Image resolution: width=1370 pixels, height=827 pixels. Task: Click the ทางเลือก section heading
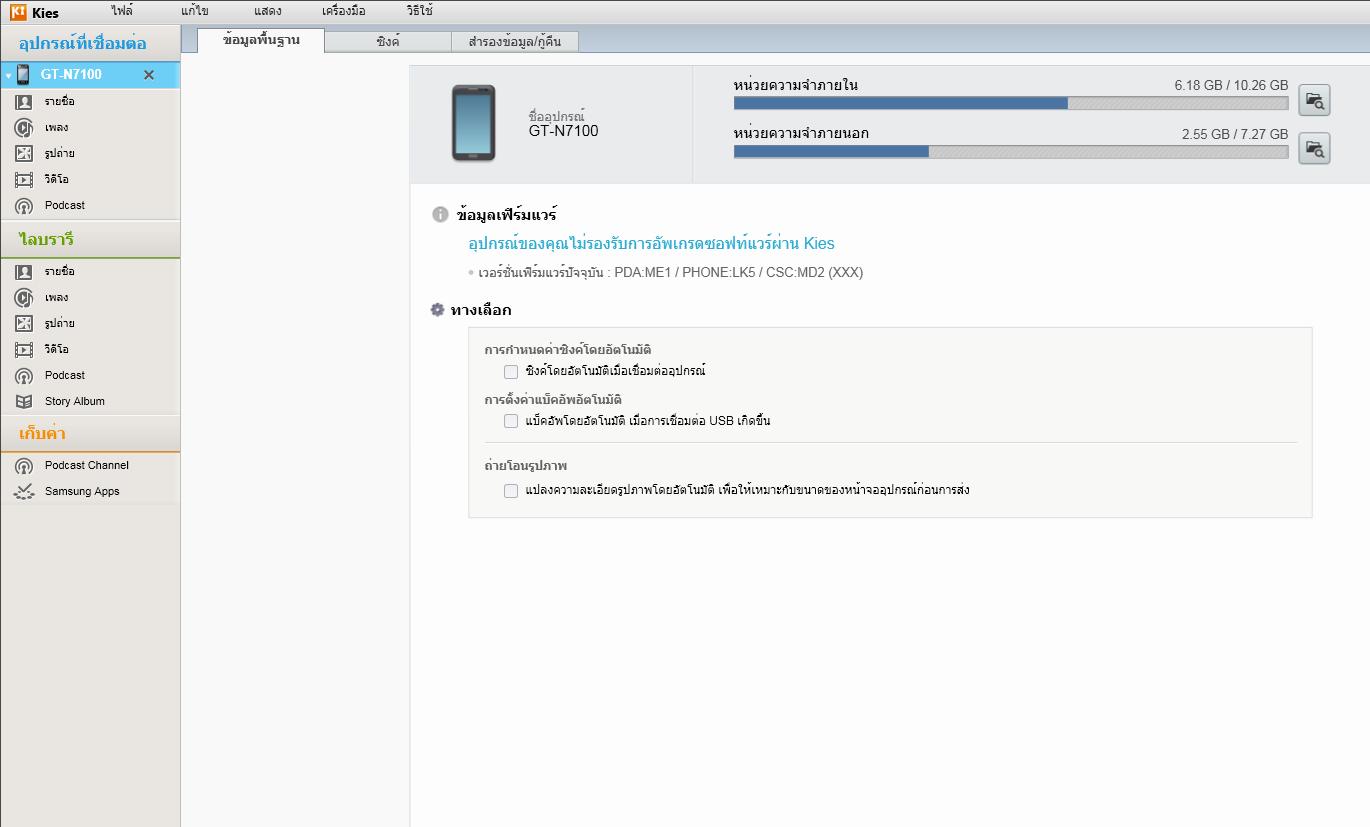point(481,310)
